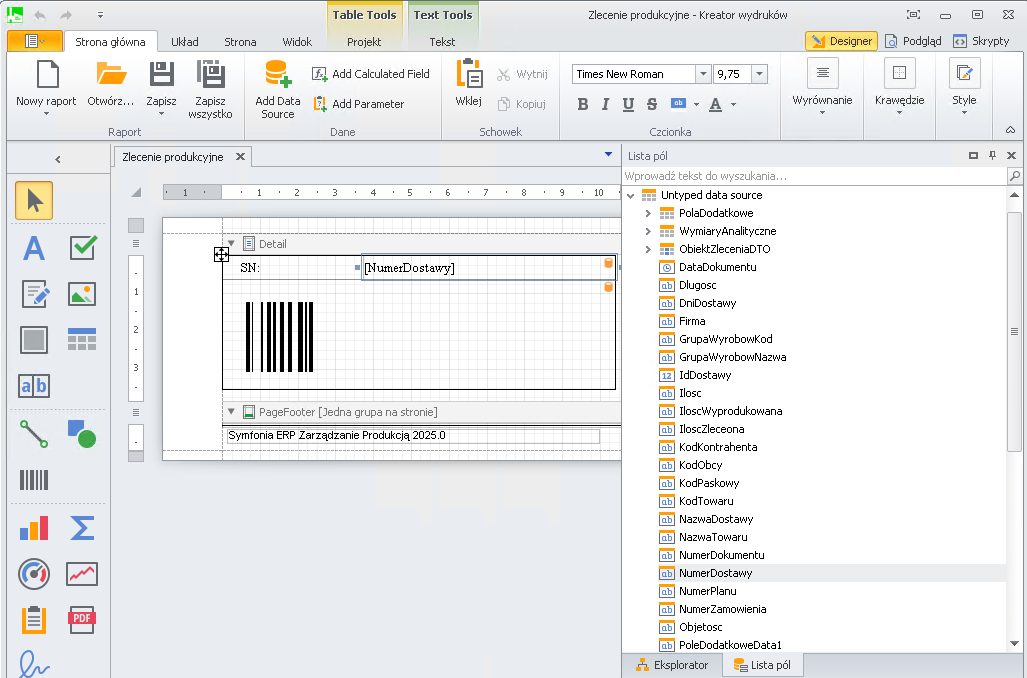Expand the ObiektZleceniaDTO node
The width and height of the screenshot is (1027, 678).
click(x=648, y=249)
